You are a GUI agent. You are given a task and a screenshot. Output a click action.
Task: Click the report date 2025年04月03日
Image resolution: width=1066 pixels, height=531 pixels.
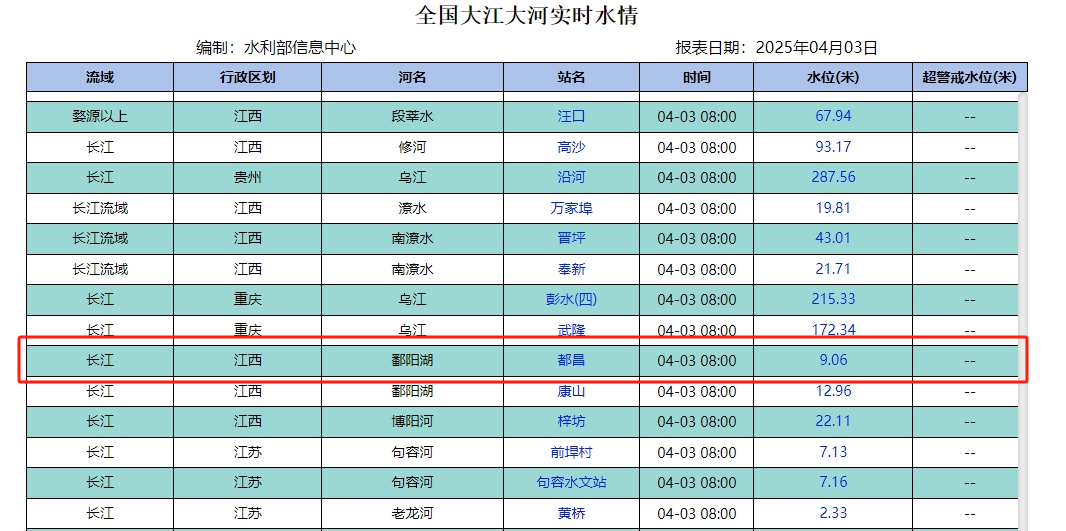click(816, 48)
